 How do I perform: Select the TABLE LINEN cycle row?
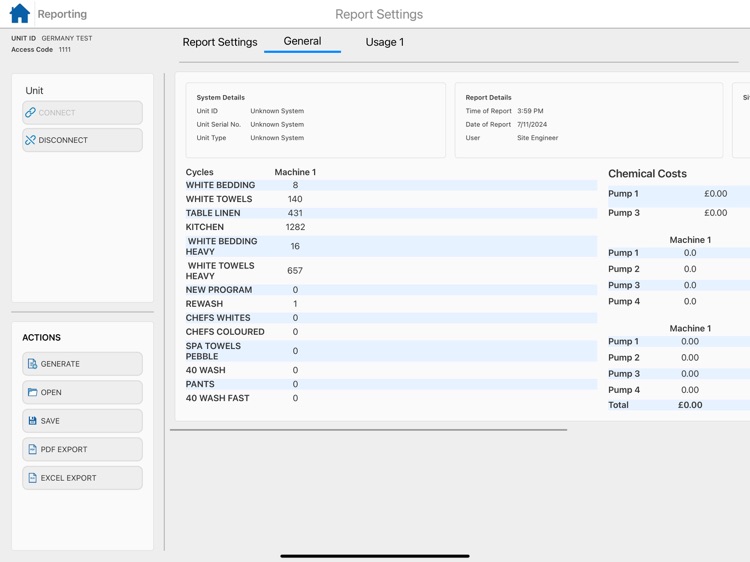click(391, 213)
